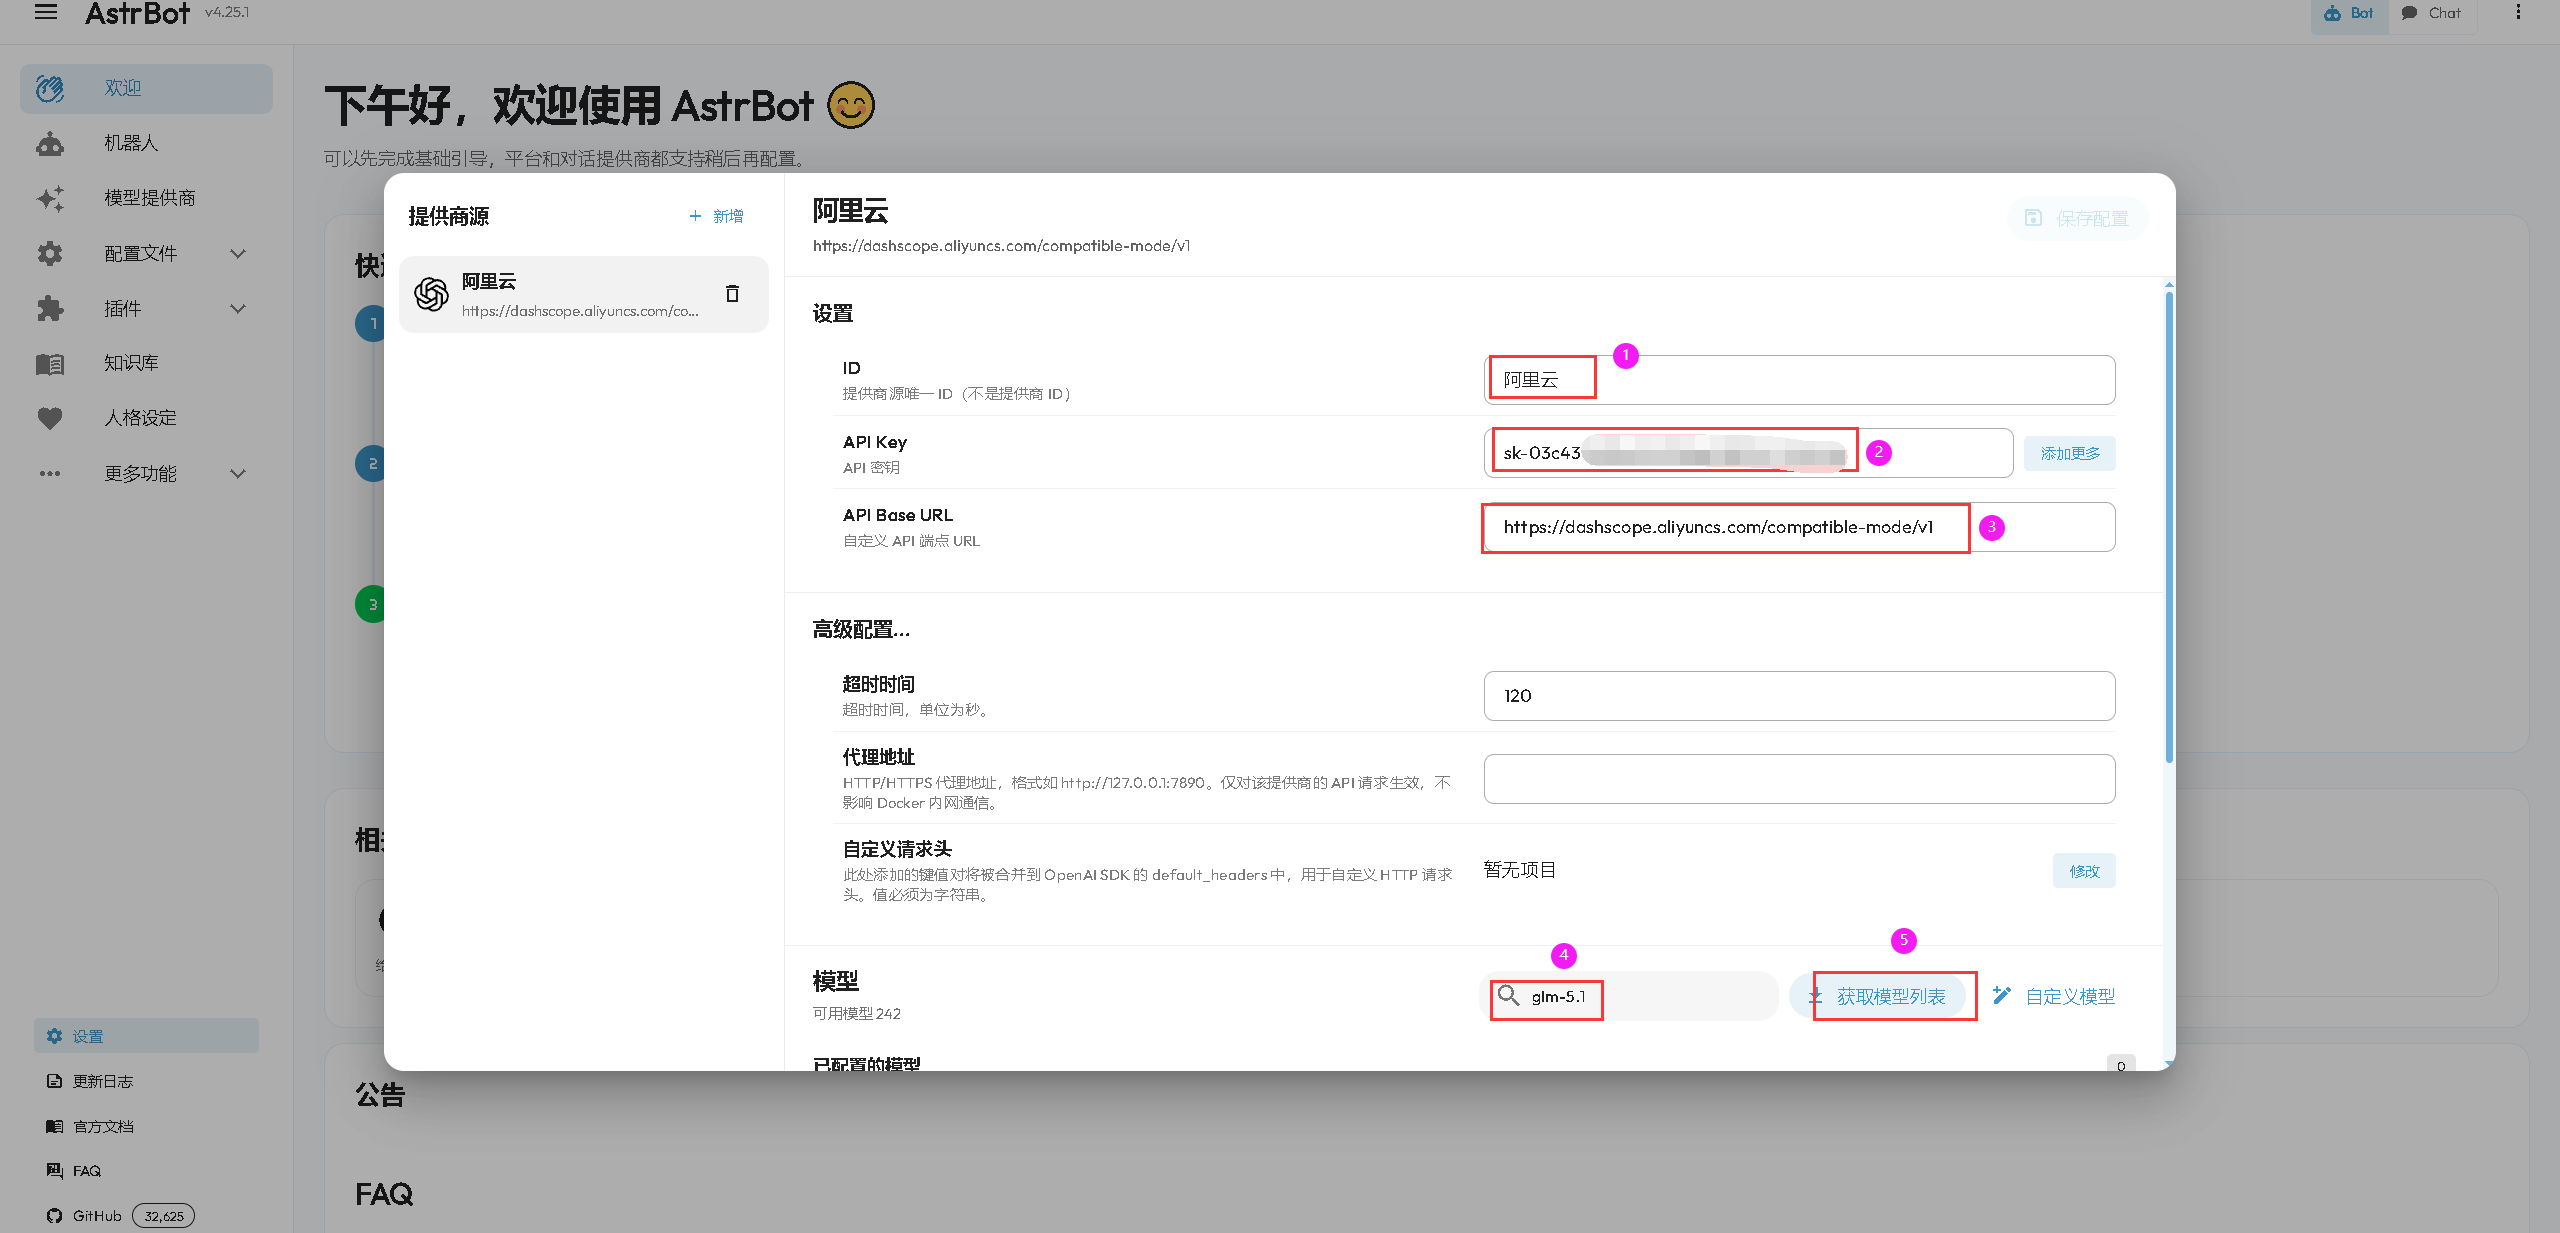2560x1233 pixels.
Task: Click the GitHub star count badge
Action: (x=163, y=1216)
